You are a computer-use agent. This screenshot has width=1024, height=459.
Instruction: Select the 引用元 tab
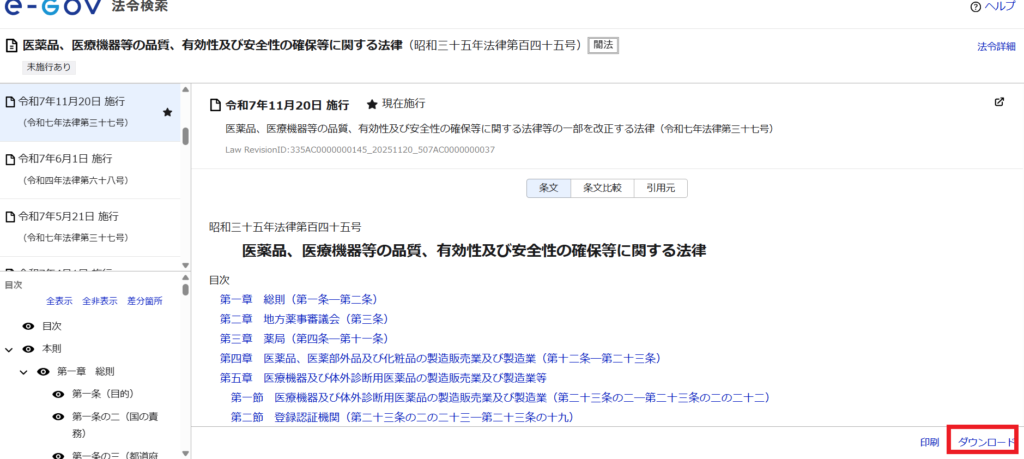click(x=660, y=188)
